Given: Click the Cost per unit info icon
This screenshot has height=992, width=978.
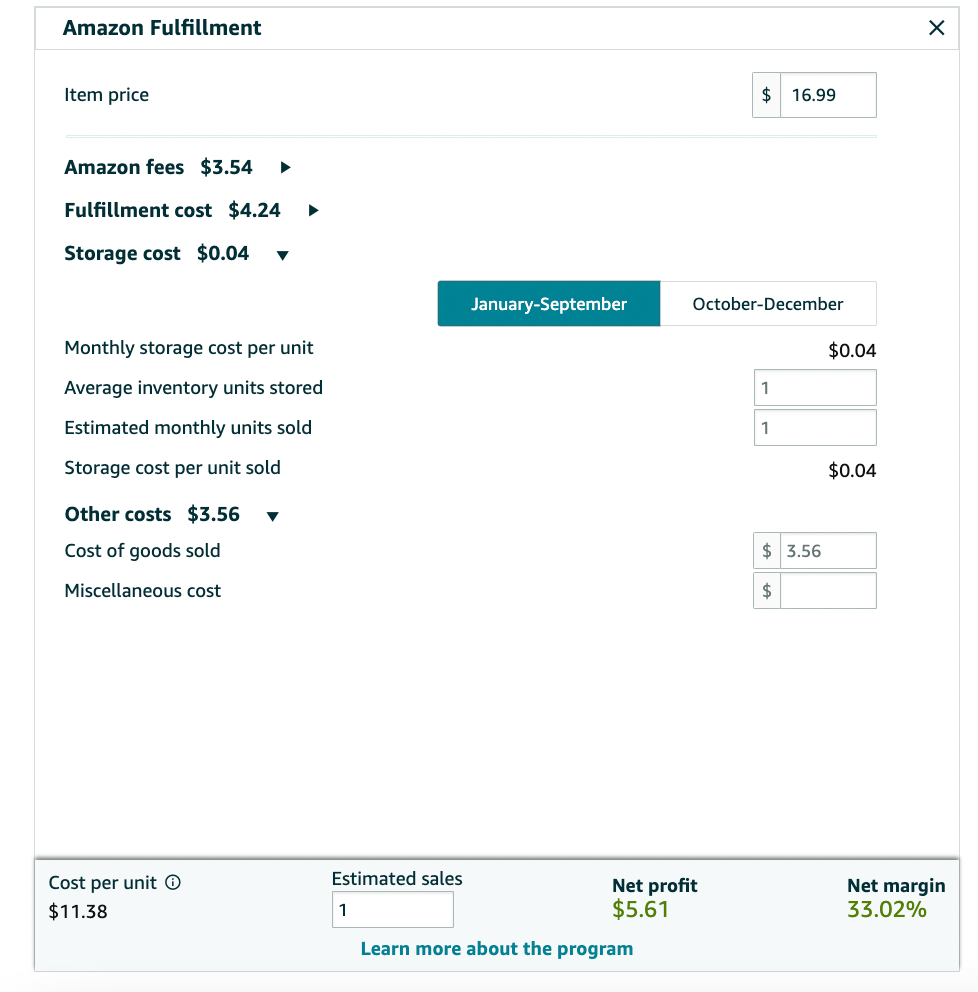Looking at the screenshot, I should pyautogui.click(x=173, y=883).
